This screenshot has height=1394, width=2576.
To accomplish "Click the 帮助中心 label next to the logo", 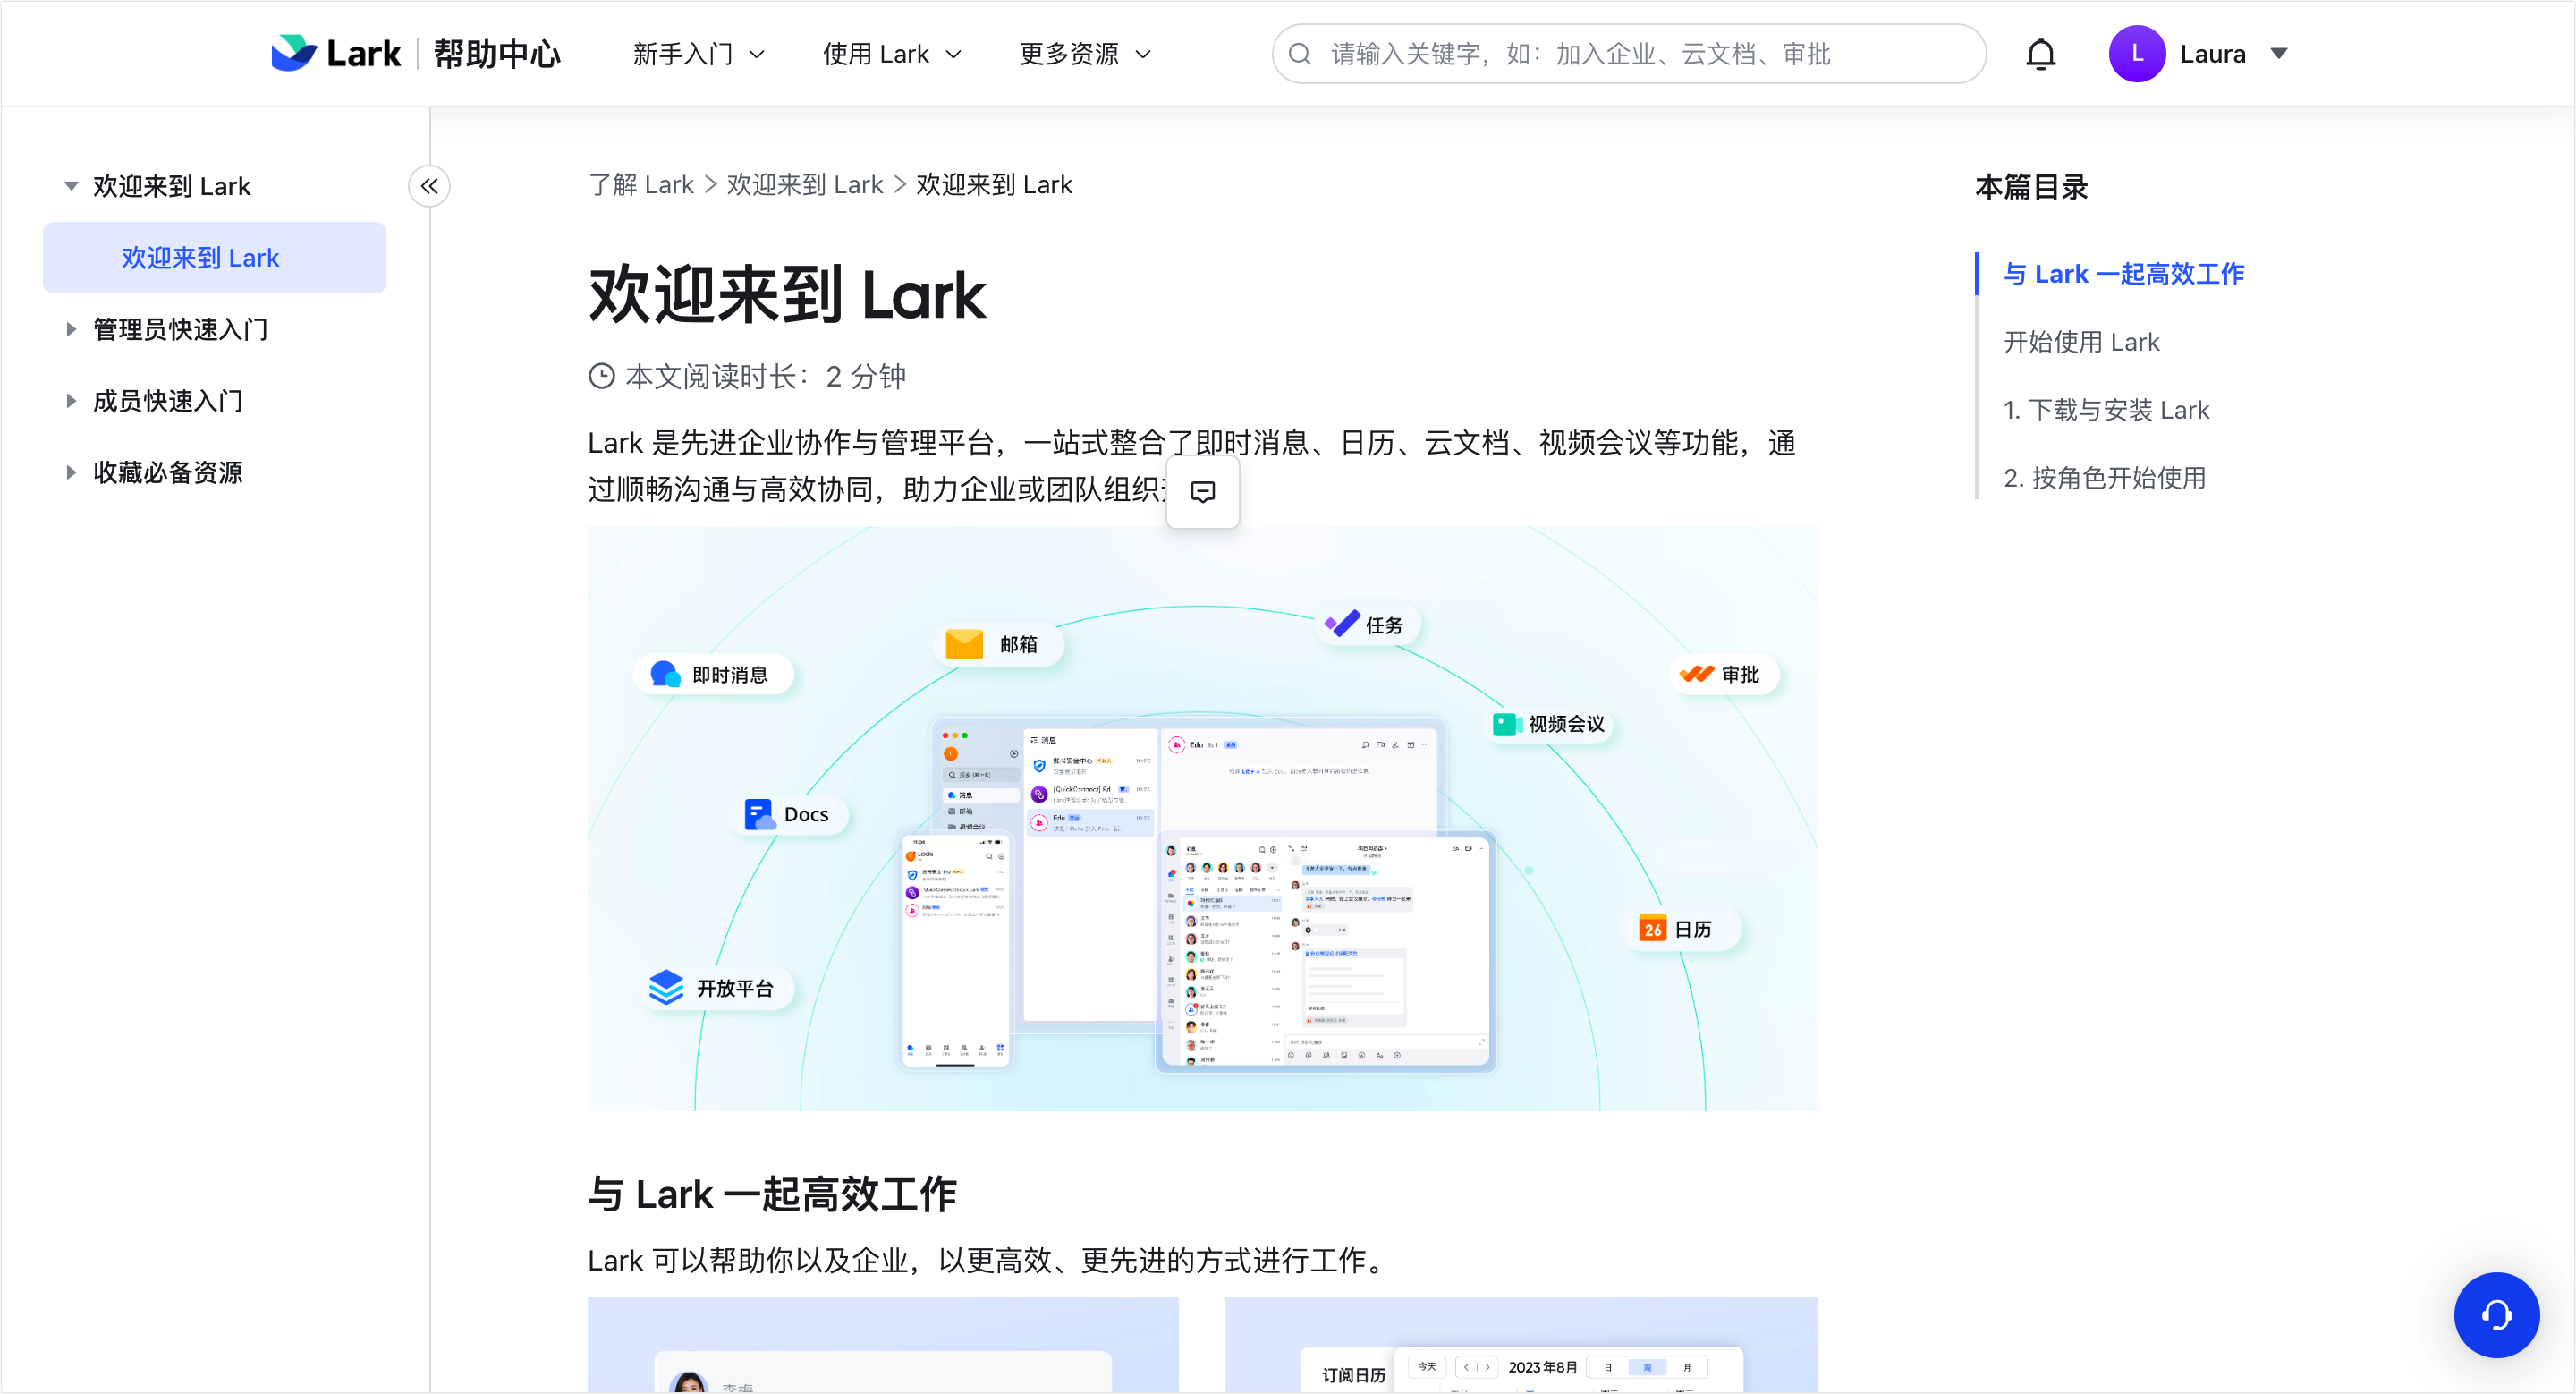I will click(x=497, y=53).
